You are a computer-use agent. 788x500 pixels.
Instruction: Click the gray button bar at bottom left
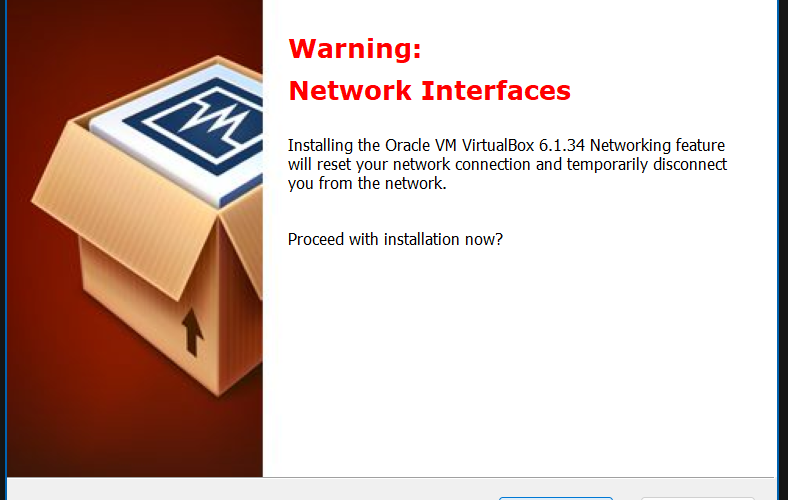pos(201,489)
